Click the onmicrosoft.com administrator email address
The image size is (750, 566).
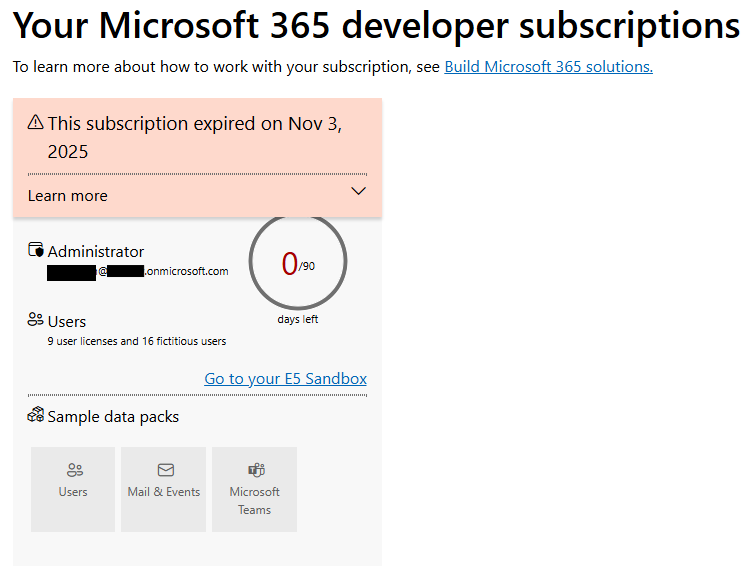(138, 271)
